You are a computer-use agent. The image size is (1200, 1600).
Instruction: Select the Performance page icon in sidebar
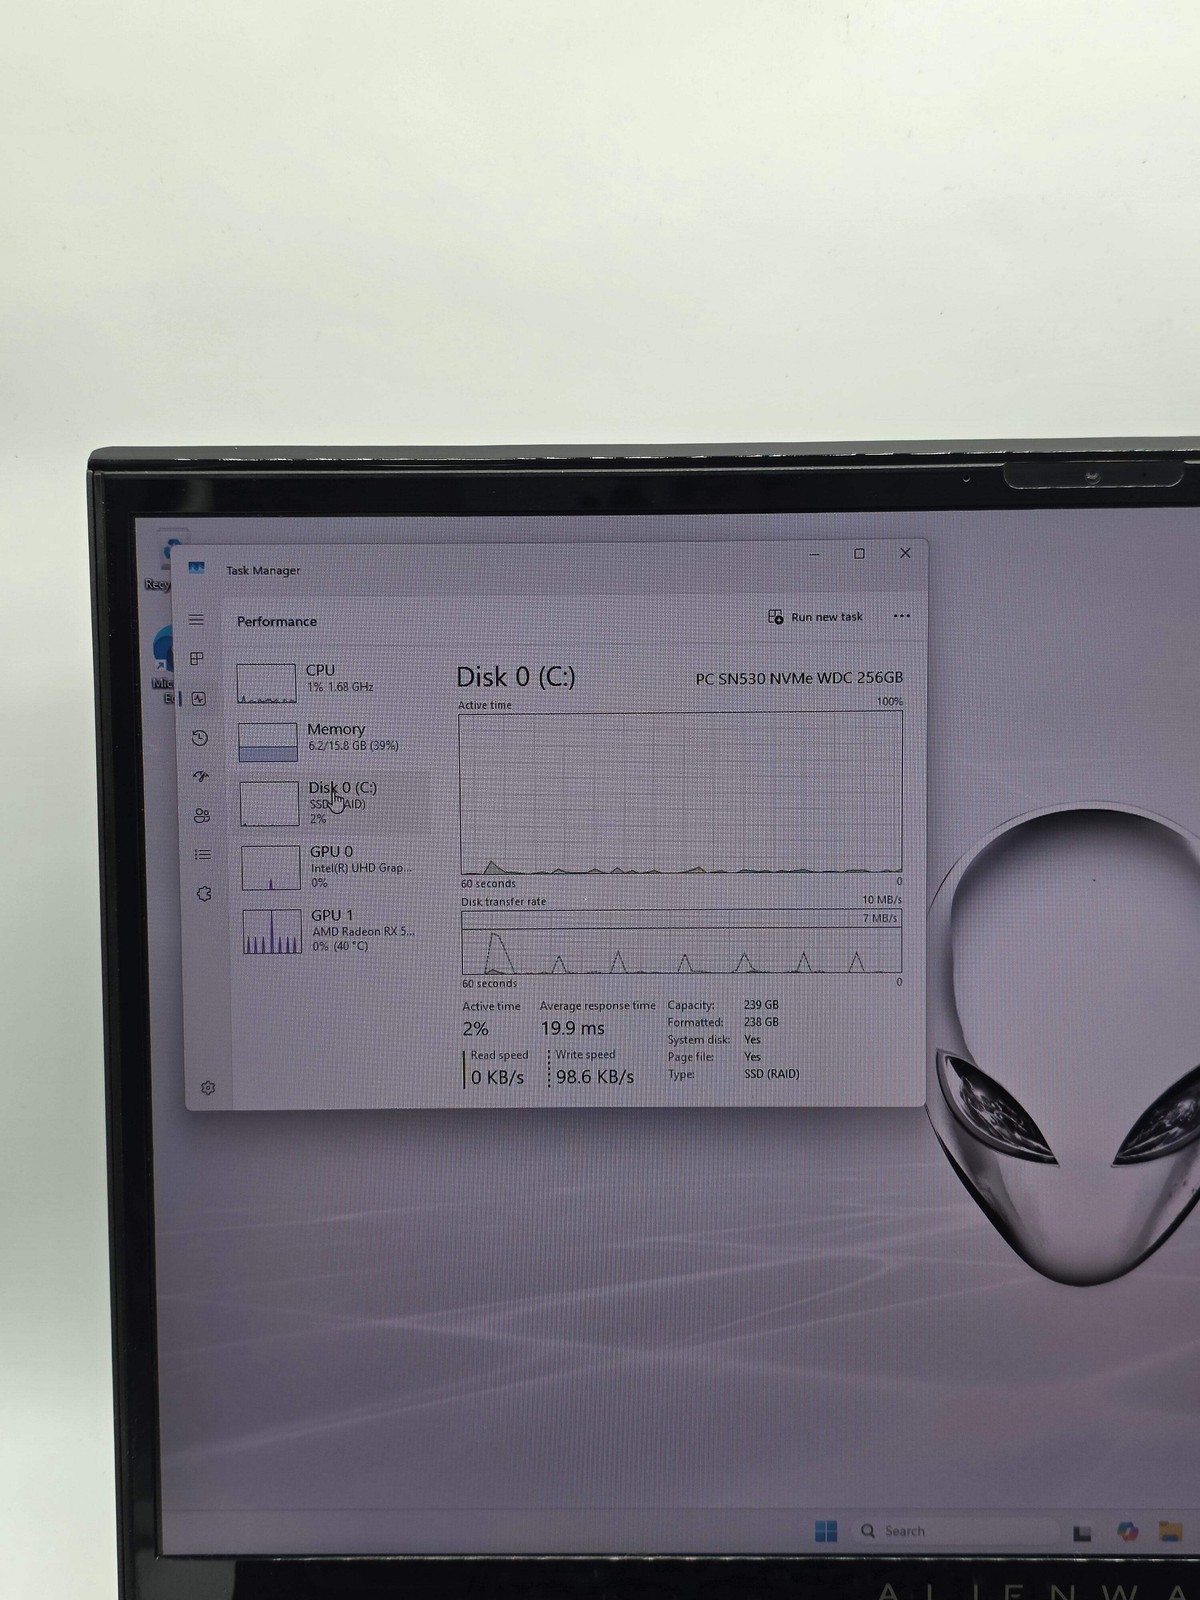point(198,698)
